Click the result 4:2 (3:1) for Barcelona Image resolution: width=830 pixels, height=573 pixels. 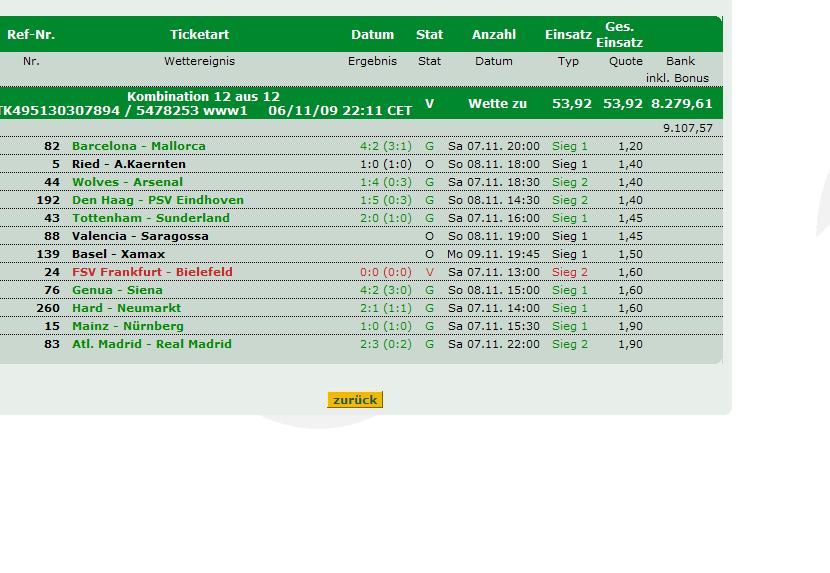pyautogui.click(x=386, y=146)
